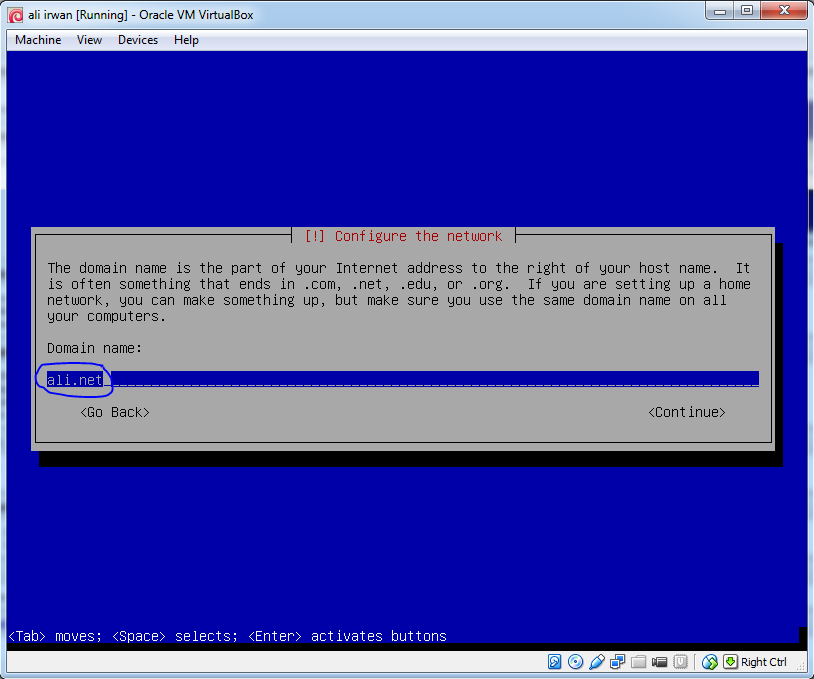Activate the <Go Back> button
The image size is (814, 679).
115,412
